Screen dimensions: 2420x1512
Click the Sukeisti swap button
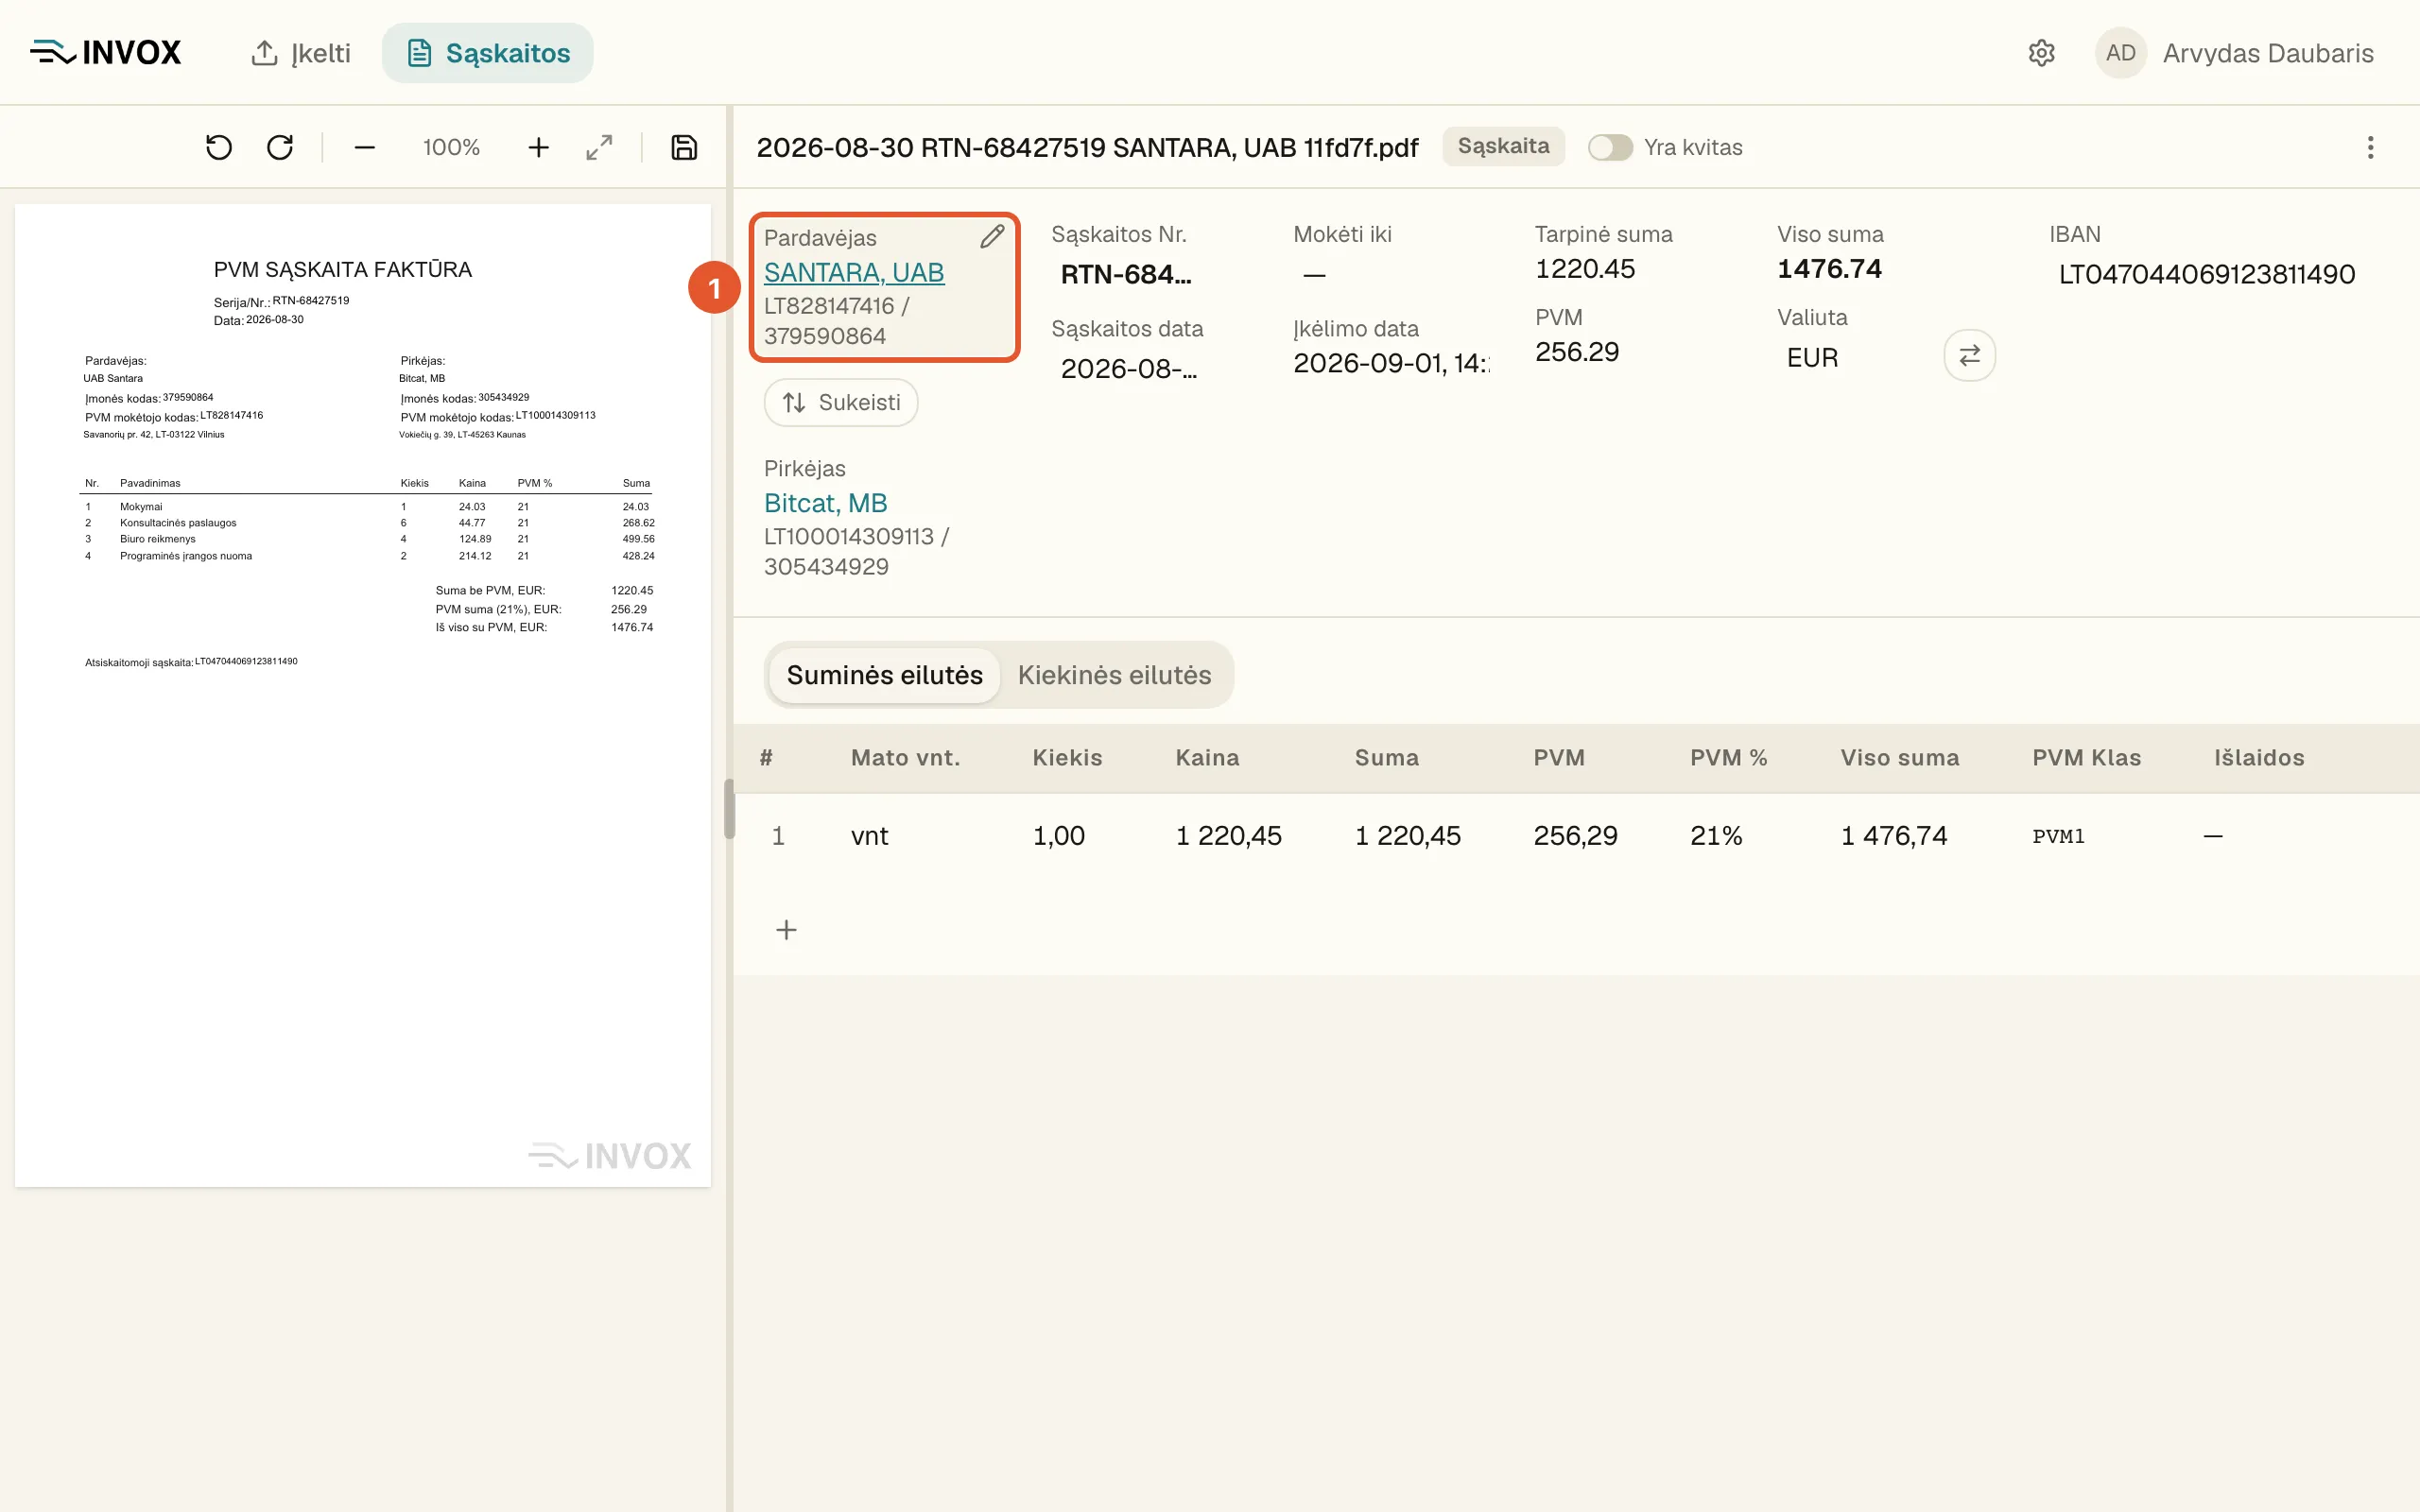pyautogui.click(x=841, y=402)
